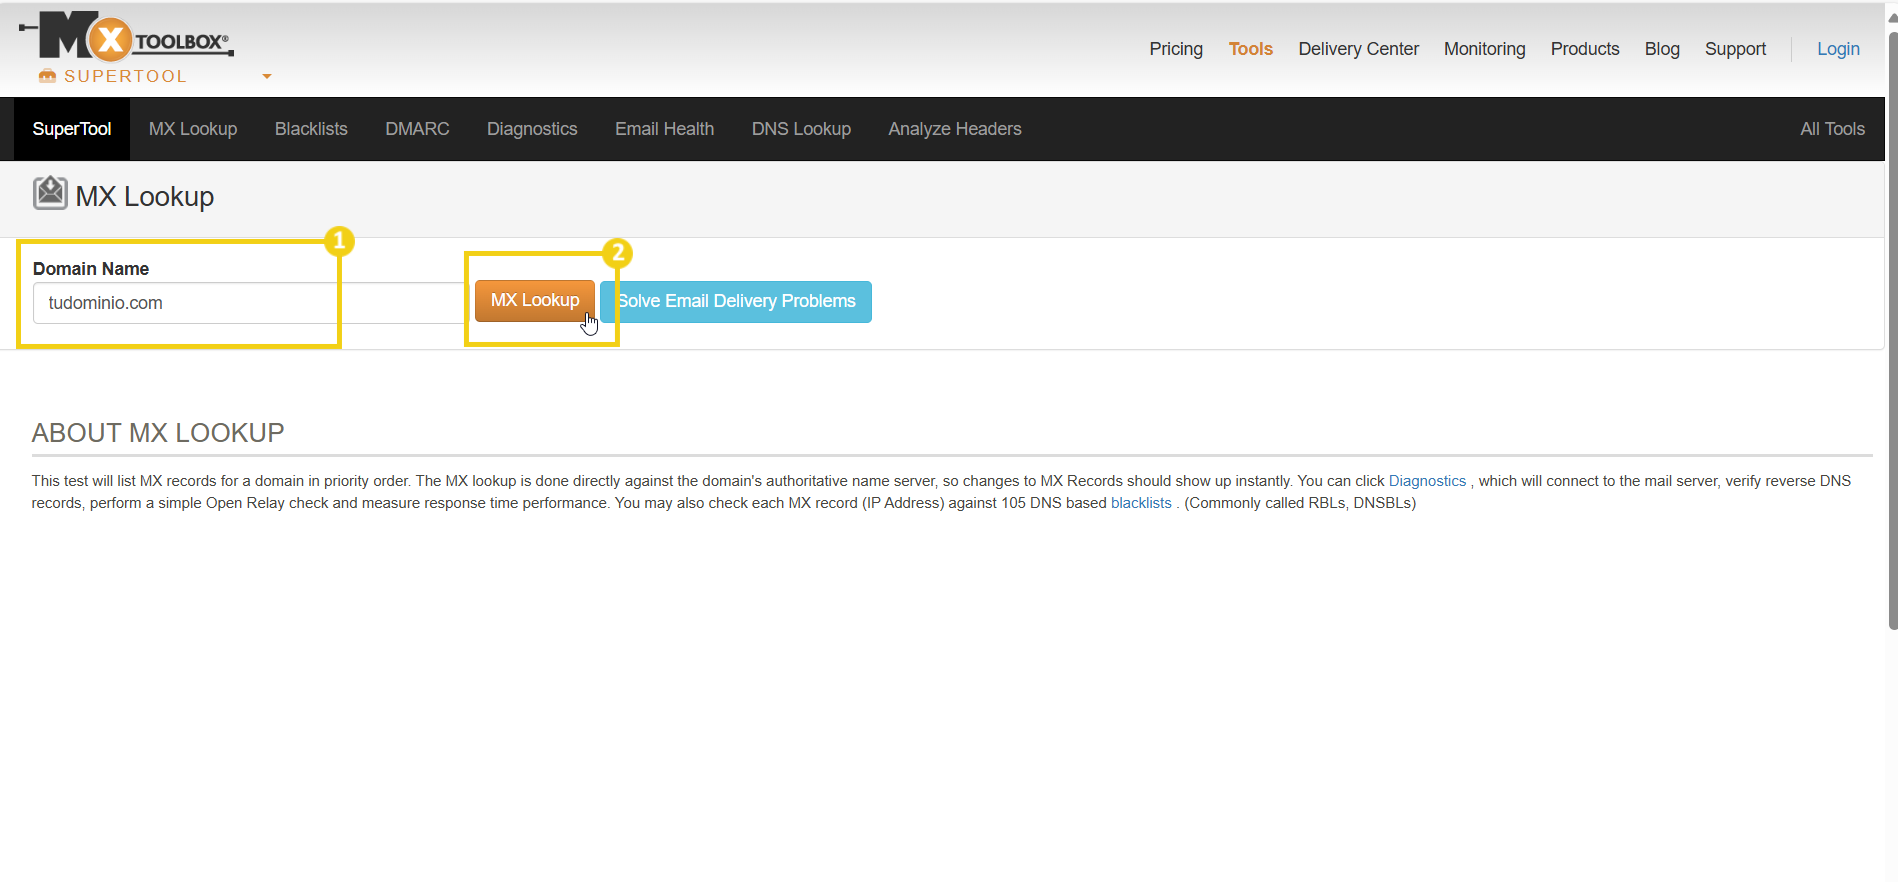Click the ABOUT MX LOOKUP heading
The width and height of the screenshot is (1898, 882).
click(158, 433)
